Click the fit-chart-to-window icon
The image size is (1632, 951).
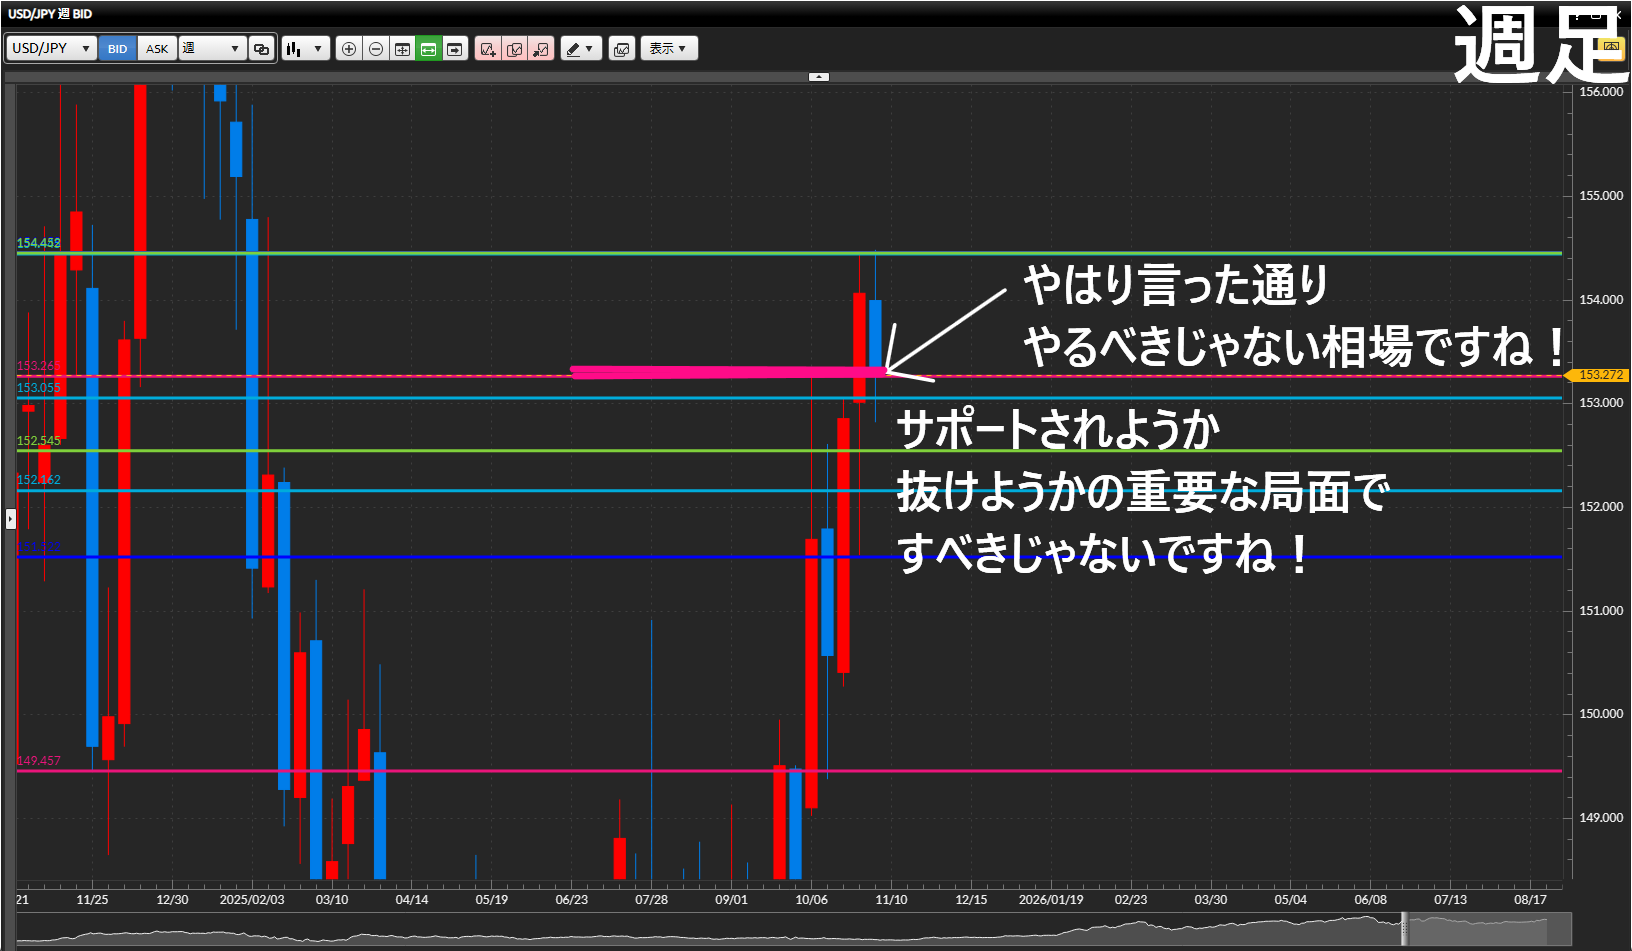(x=402, y=49)
